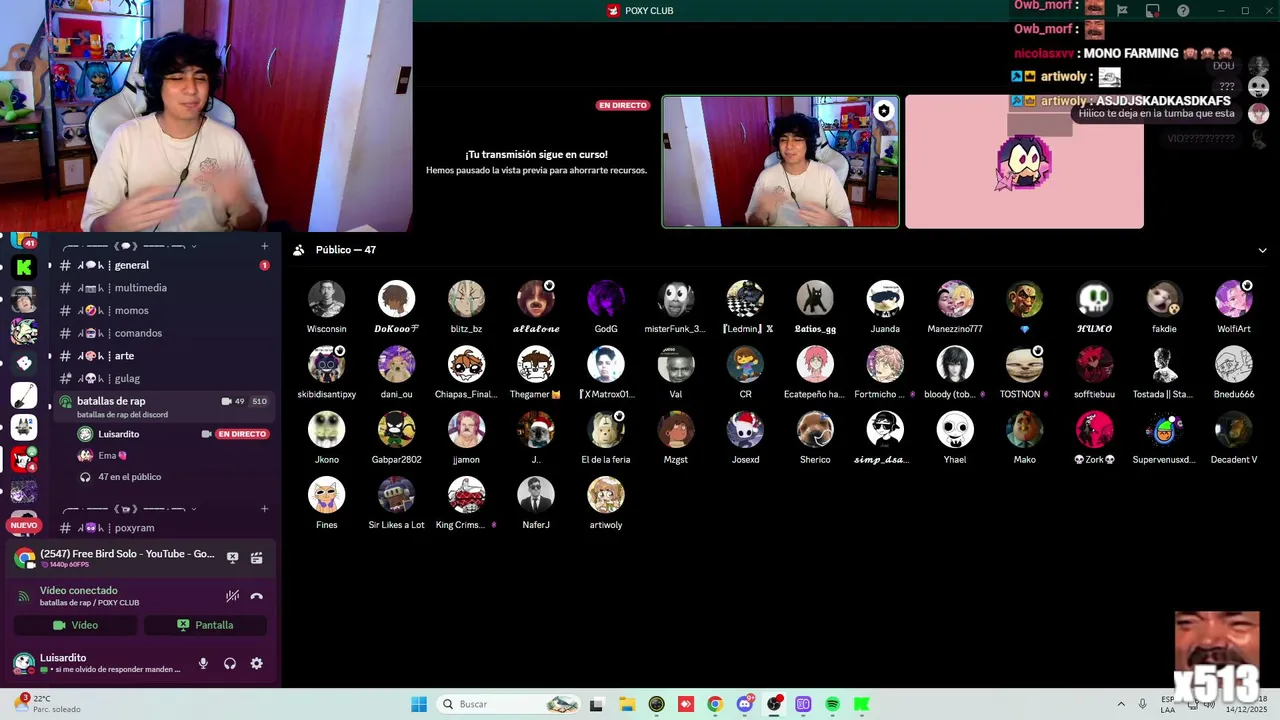1280x720 pixels.
Task: Select batallas de rap stage channel
Action: [x=163, y=406]
